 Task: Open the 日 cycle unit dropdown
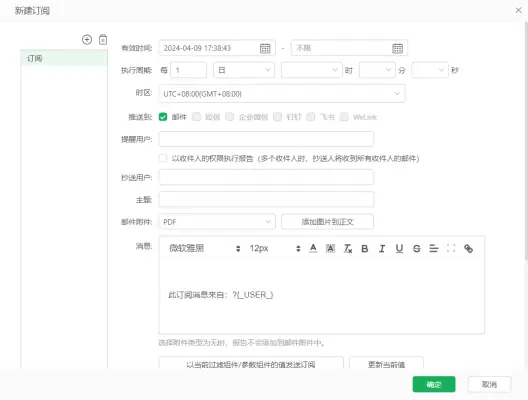(x=244, y=70)
